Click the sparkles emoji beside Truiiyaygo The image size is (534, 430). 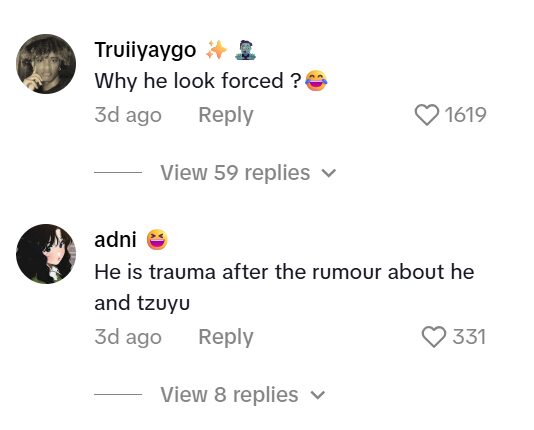[217, 50]
